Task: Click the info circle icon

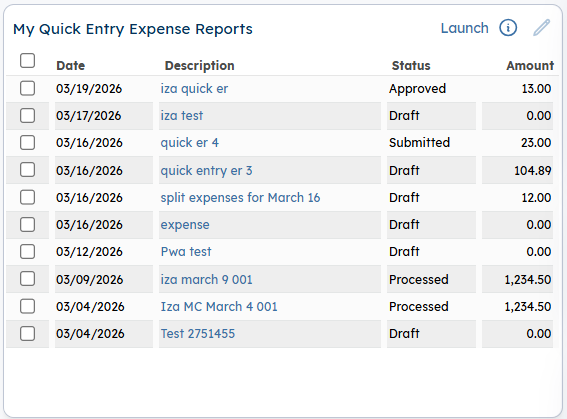Action: click(x=508, y=28)
